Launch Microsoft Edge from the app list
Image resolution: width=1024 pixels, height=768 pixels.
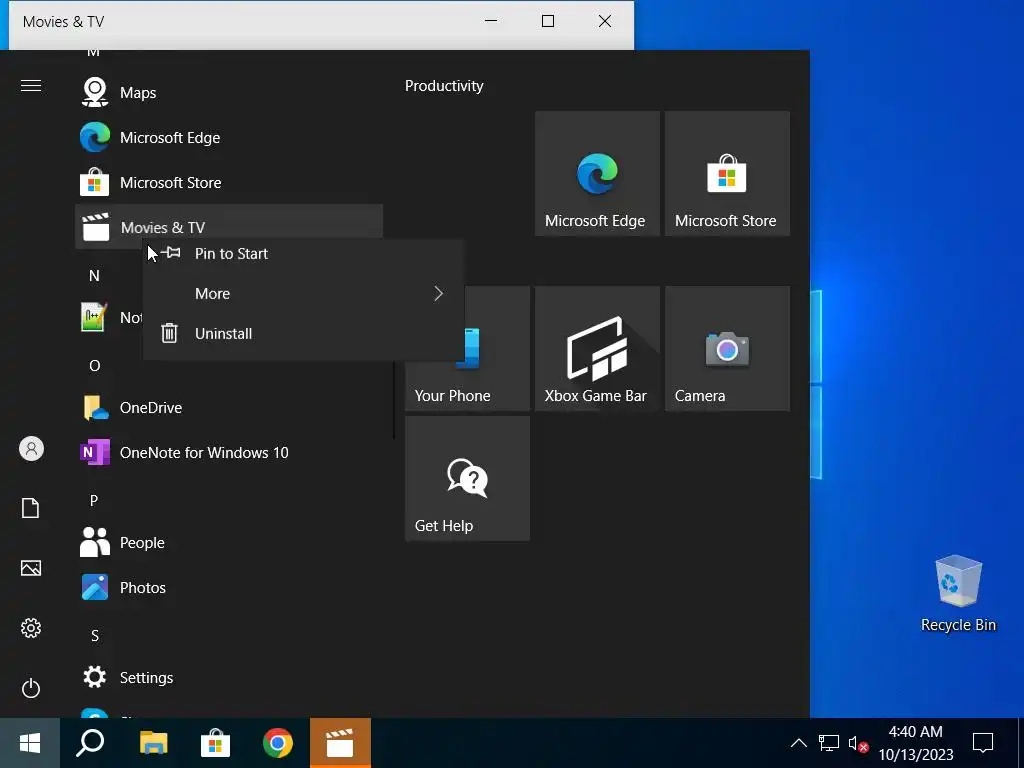point(229,138)
